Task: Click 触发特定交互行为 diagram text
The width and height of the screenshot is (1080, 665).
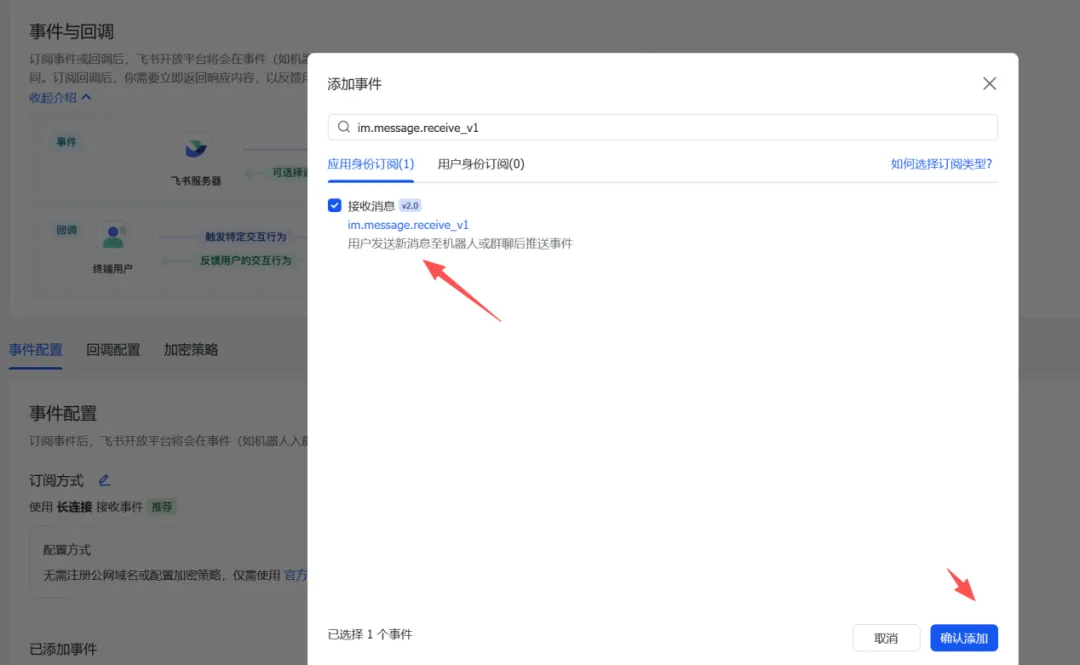Action: coord(245,236)
